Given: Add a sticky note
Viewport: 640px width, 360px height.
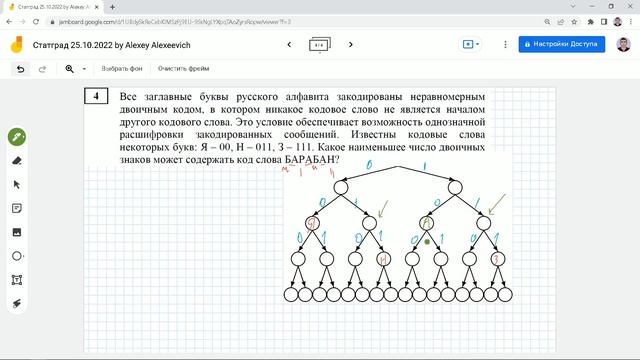Looking at the screenshot, I should pos(17,209).
